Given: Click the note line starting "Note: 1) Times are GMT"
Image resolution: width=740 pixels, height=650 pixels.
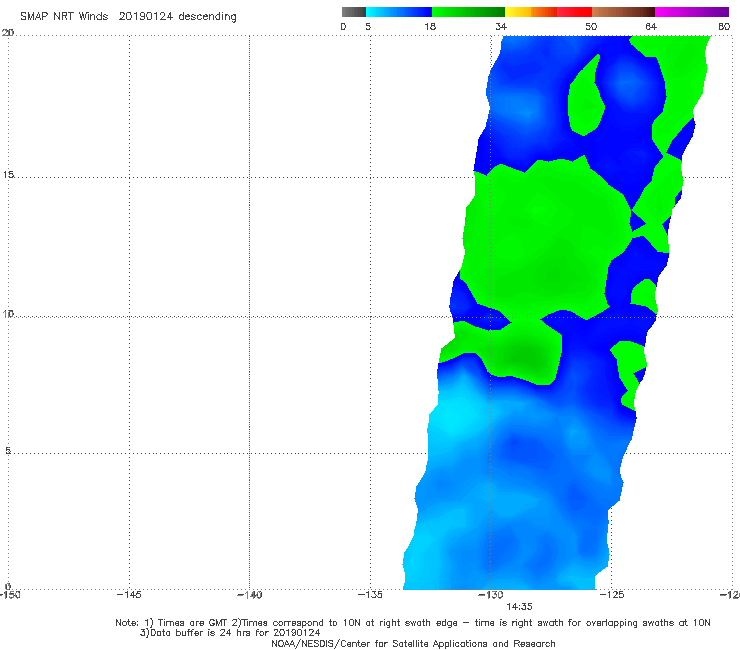Looking at the screenshot, I should click(x=412, y=623).
